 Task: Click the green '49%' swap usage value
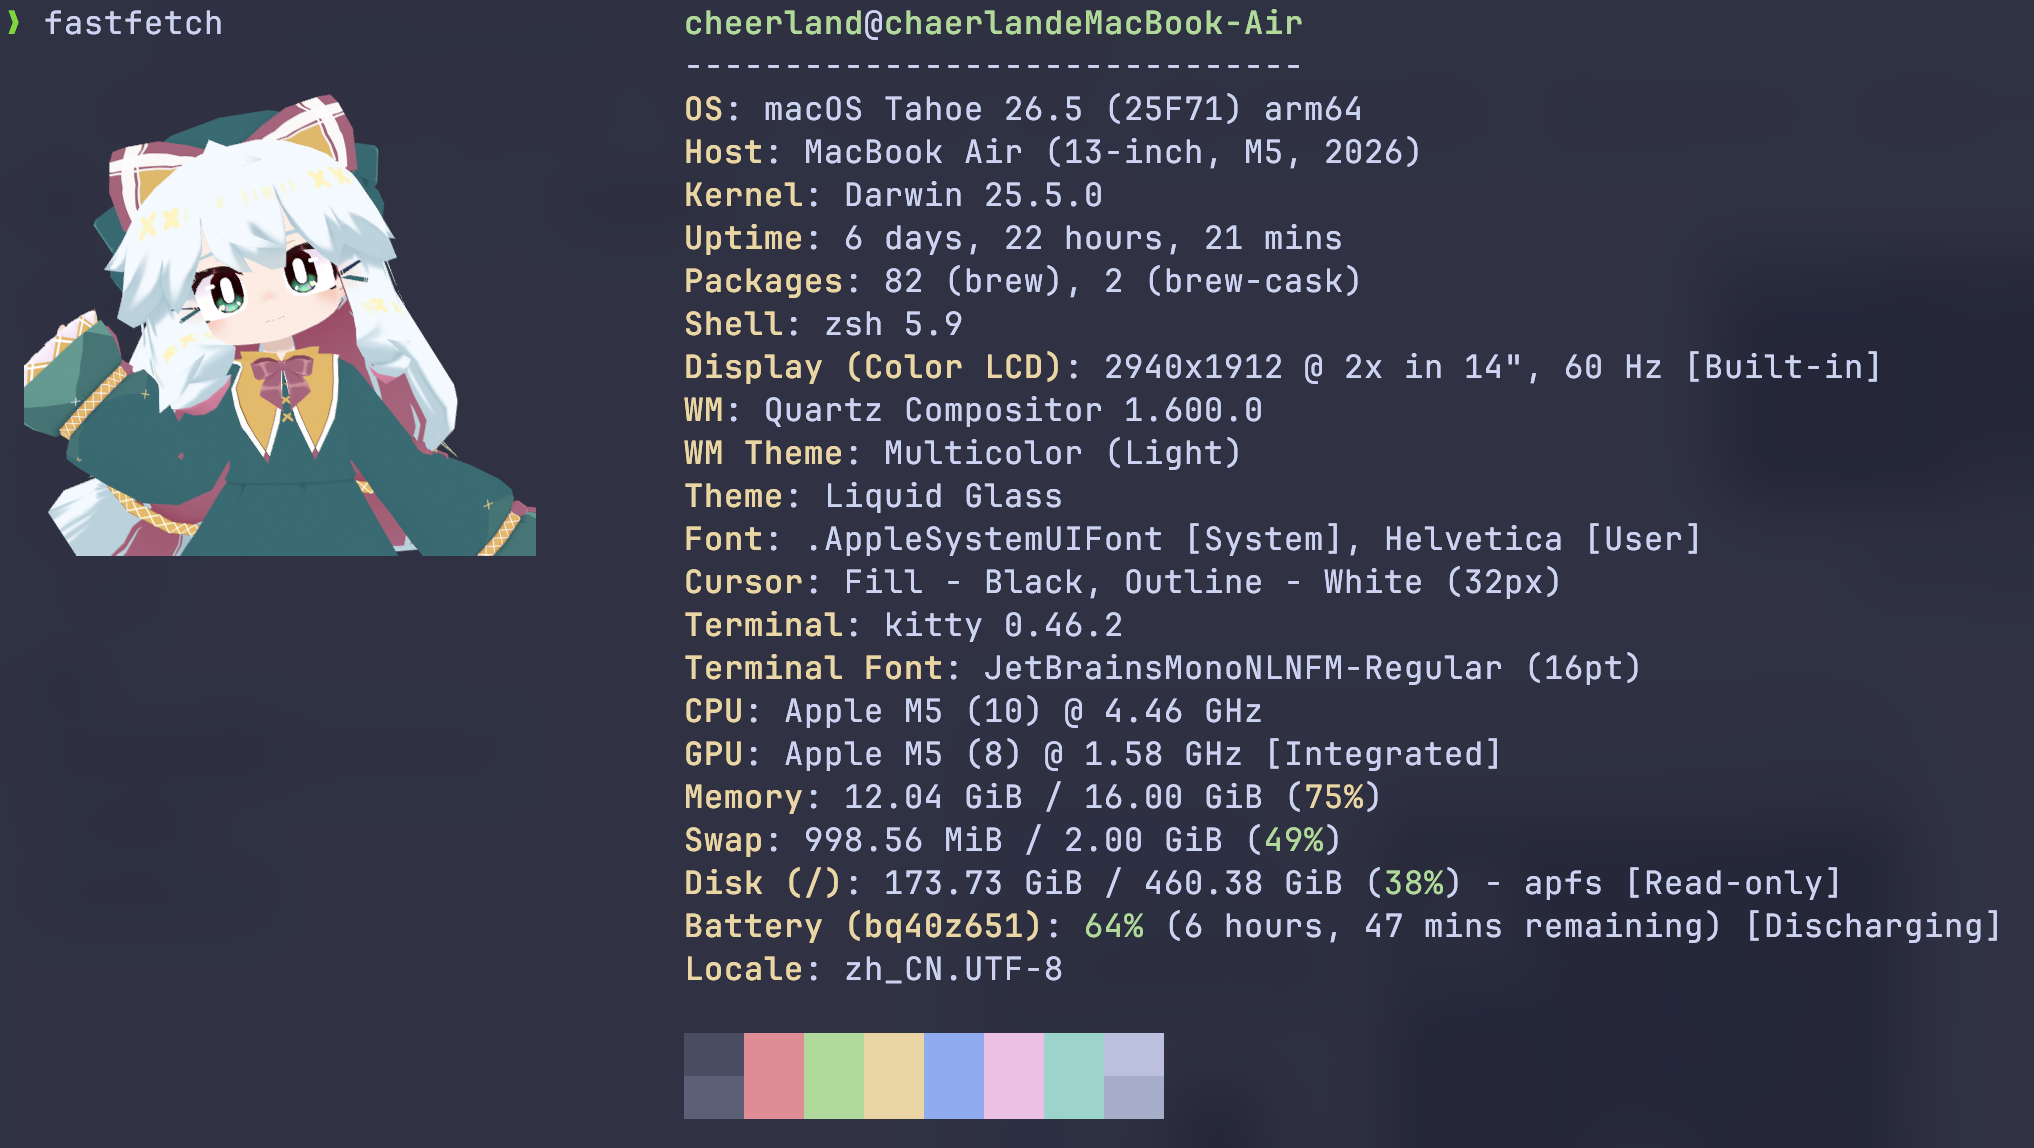[1293, 840]
